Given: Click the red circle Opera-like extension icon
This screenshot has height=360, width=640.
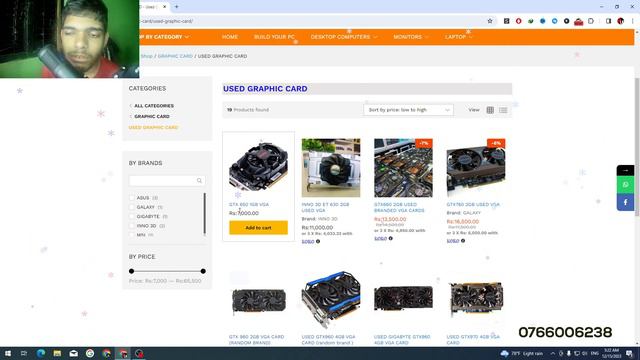Looking at the screenshot, I should pos(518,21).
